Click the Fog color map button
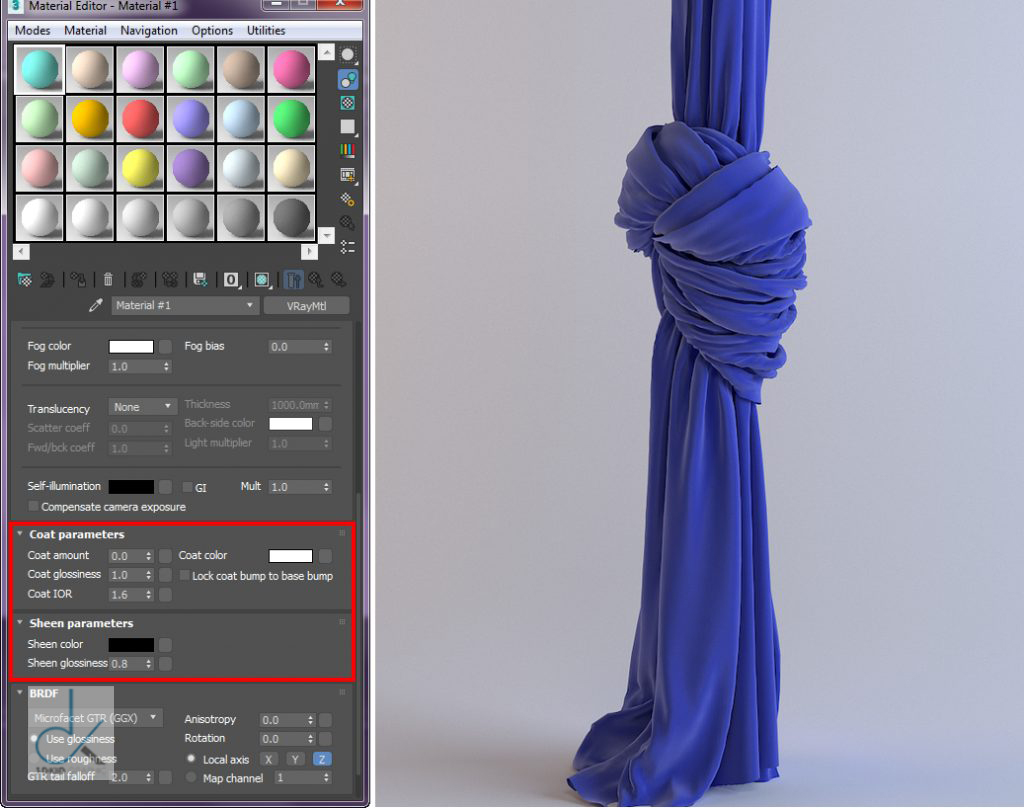This screenshot has width=1024, height=808. 165,346
